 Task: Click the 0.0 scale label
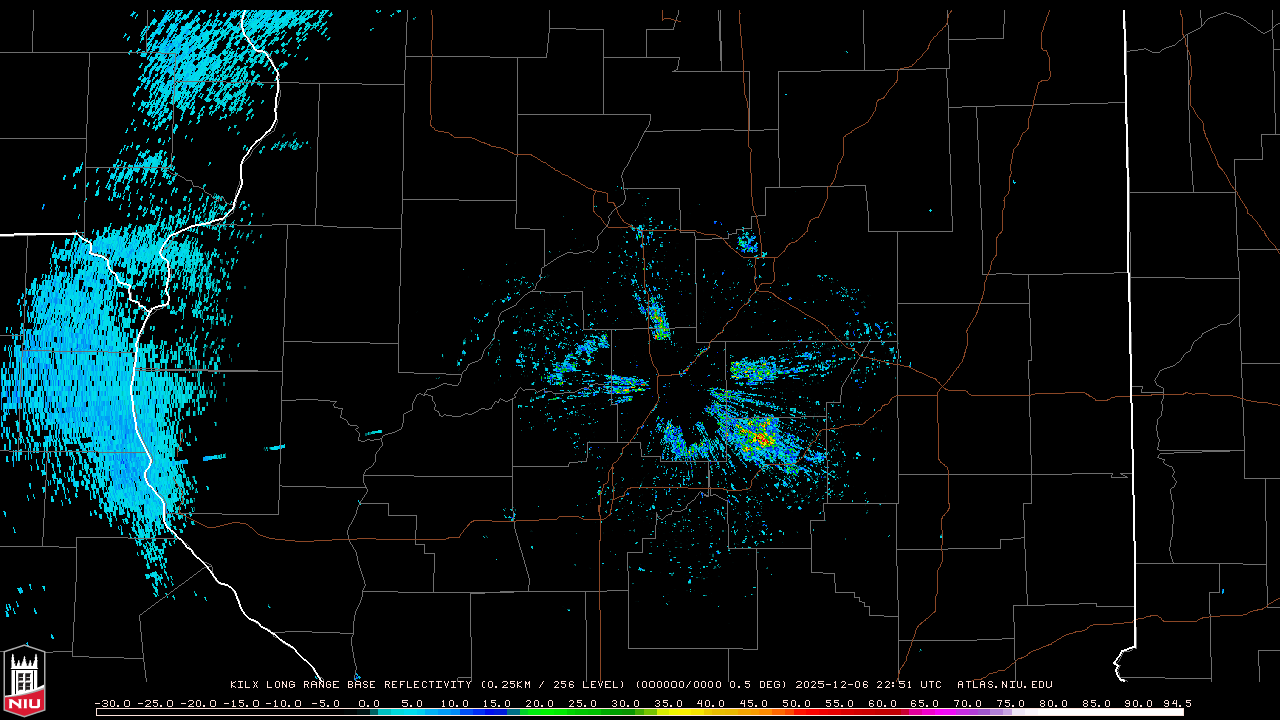(x=369, y=703)
